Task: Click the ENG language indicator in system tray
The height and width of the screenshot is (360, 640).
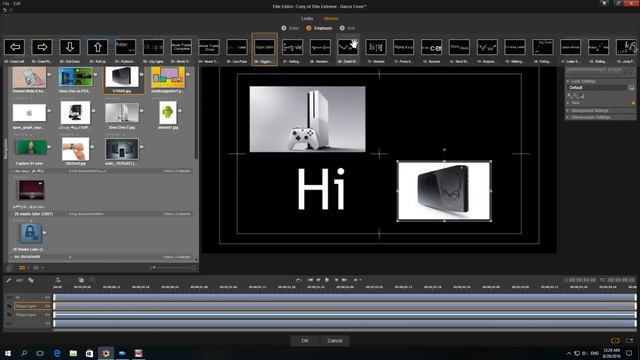Action: click(x=595, y=353)
